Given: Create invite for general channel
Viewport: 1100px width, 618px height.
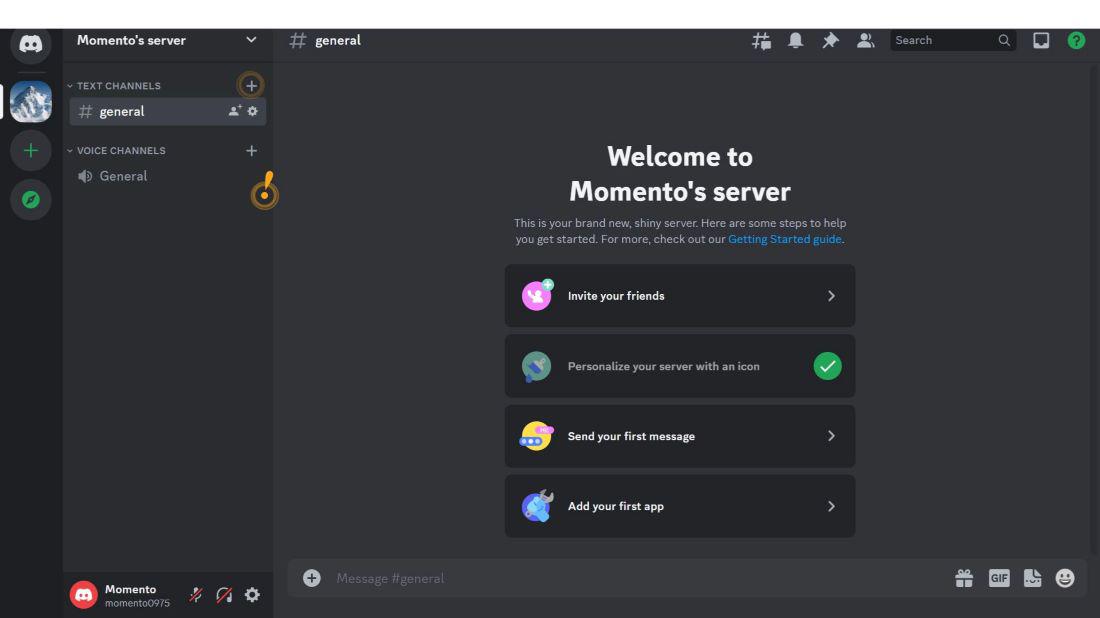Looking at the screenshot, I should 234,111.
